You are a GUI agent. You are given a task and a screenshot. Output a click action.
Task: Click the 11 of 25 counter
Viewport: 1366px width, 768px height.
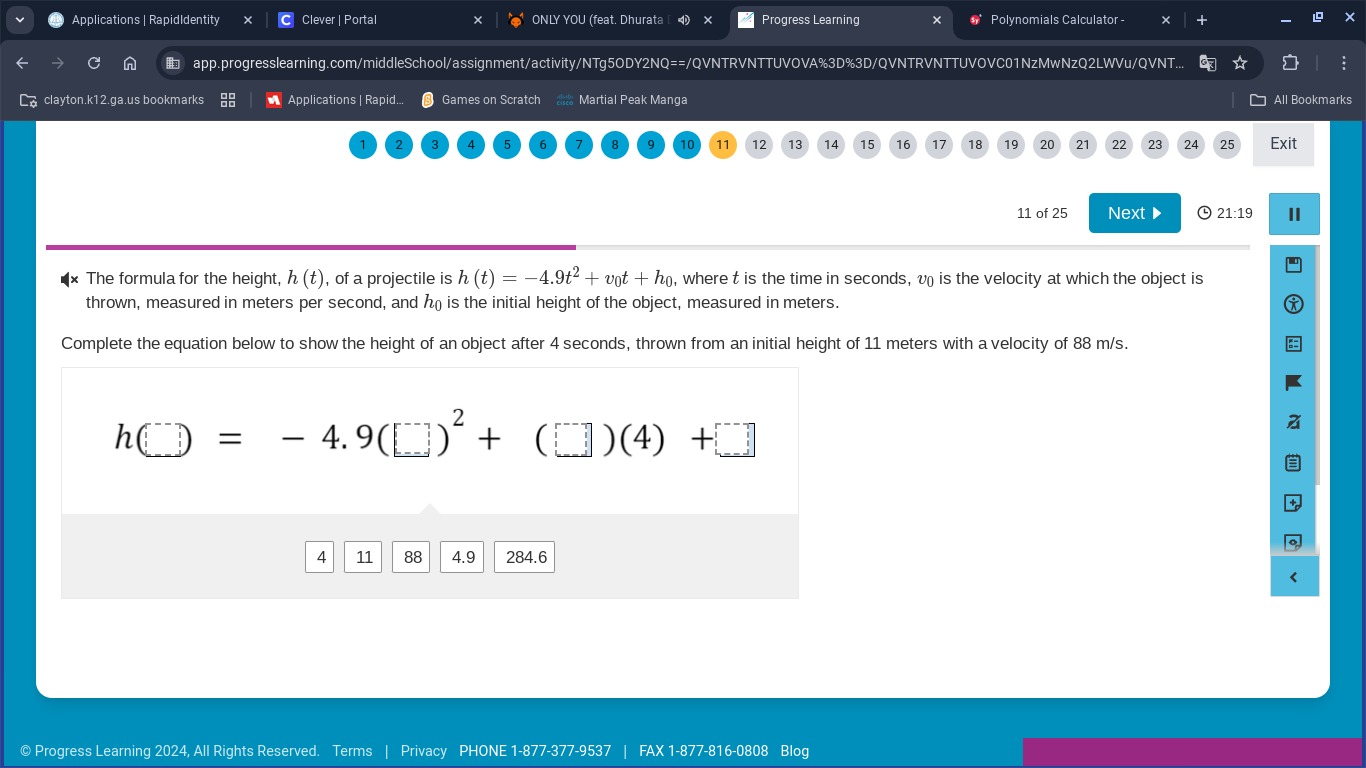point(1042,213)
